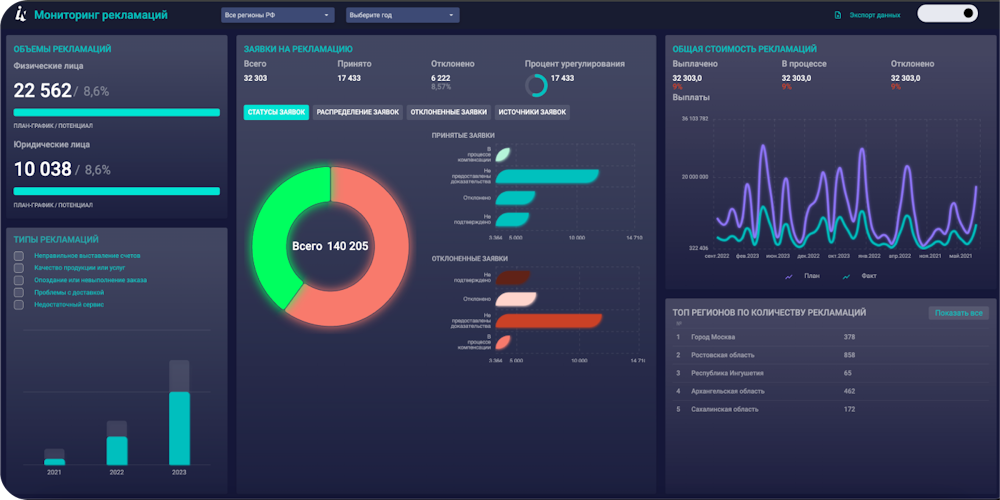
Task: Switch to Распределение заявок tab
Action: pos(358,112)
